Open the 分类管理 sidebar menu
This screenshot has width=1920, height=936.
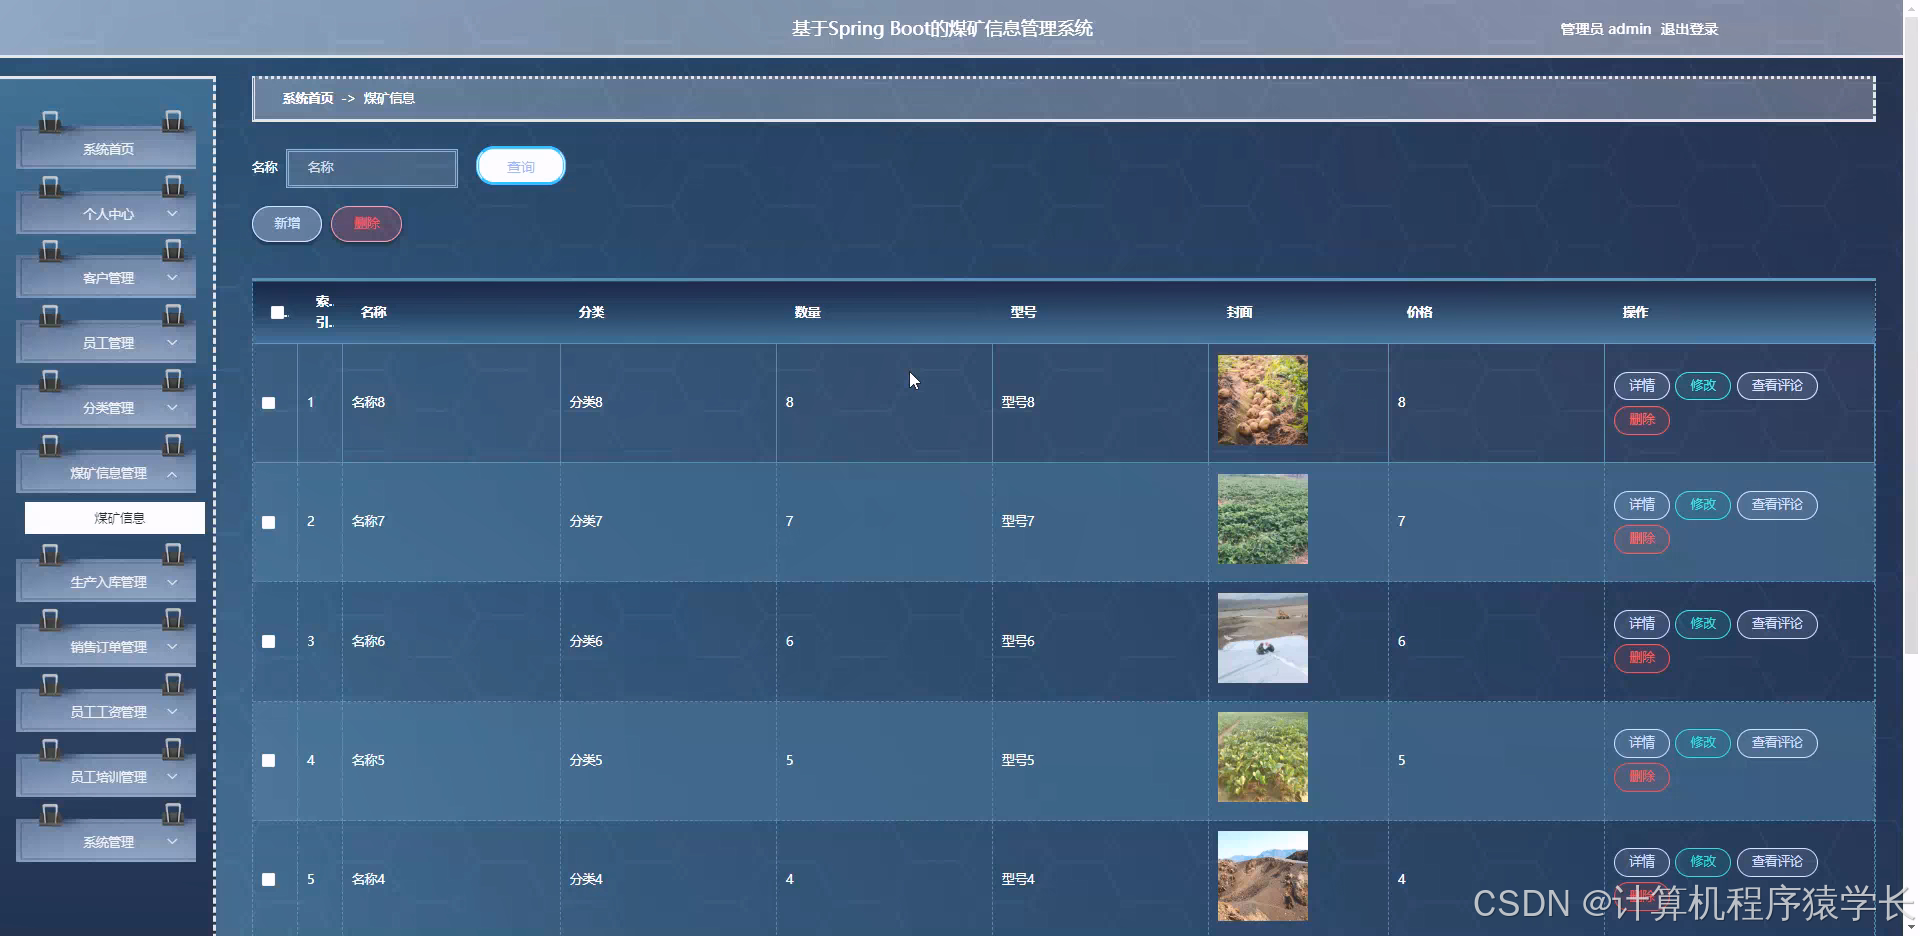coord(107,408)
